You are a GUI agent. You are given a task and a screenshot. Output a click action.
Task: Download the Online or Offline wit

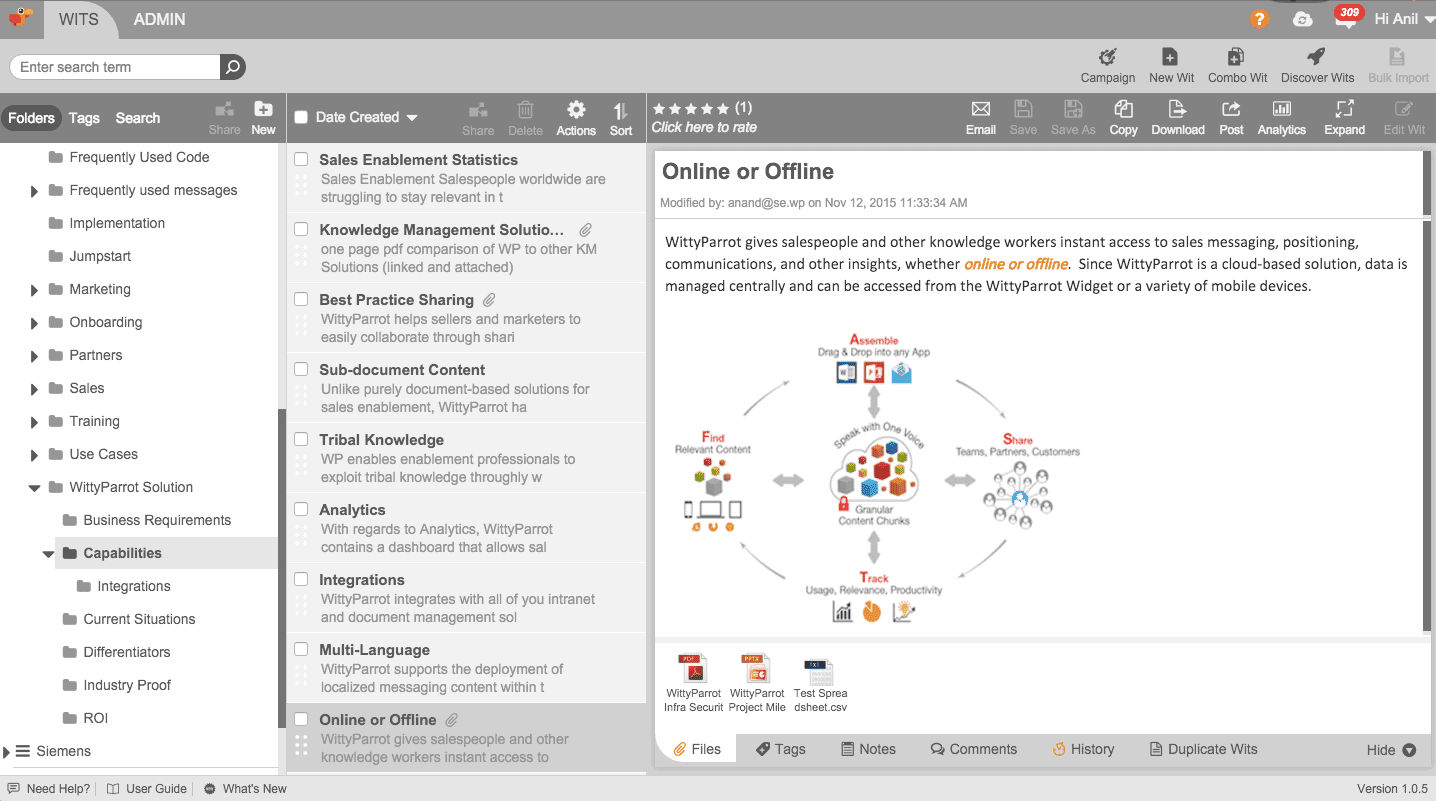tap(1177, 117)
